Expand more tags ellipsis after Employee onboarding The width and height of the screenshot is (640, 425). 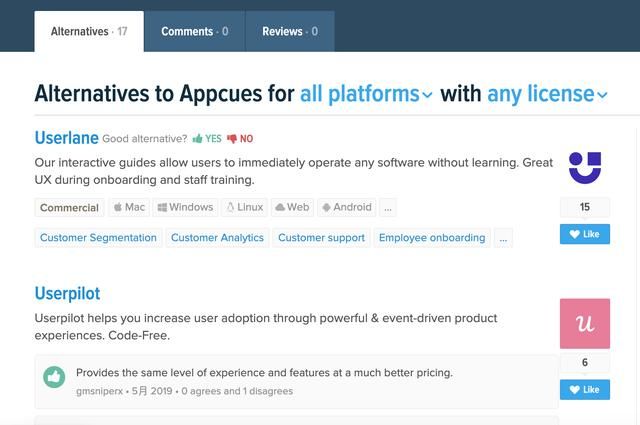(x=503, y=238)
